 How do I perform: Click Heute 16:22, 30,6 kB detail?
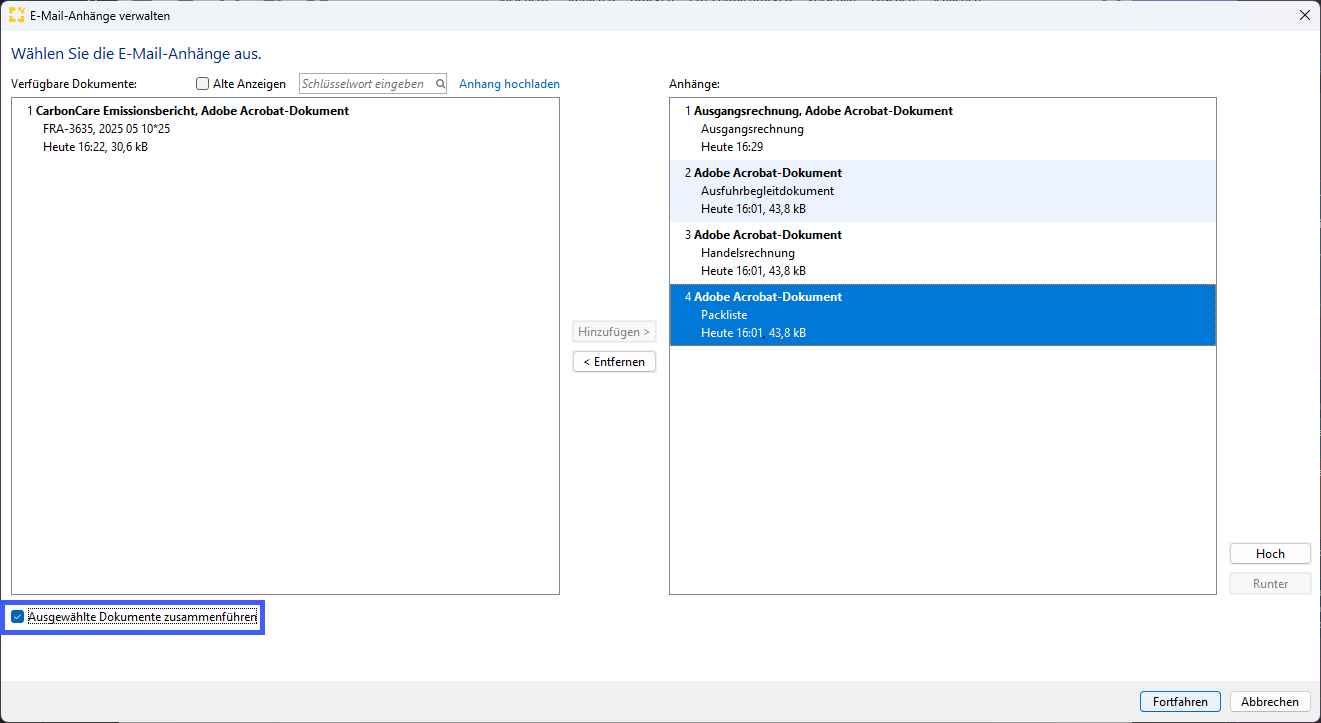[x=96, y=147]
